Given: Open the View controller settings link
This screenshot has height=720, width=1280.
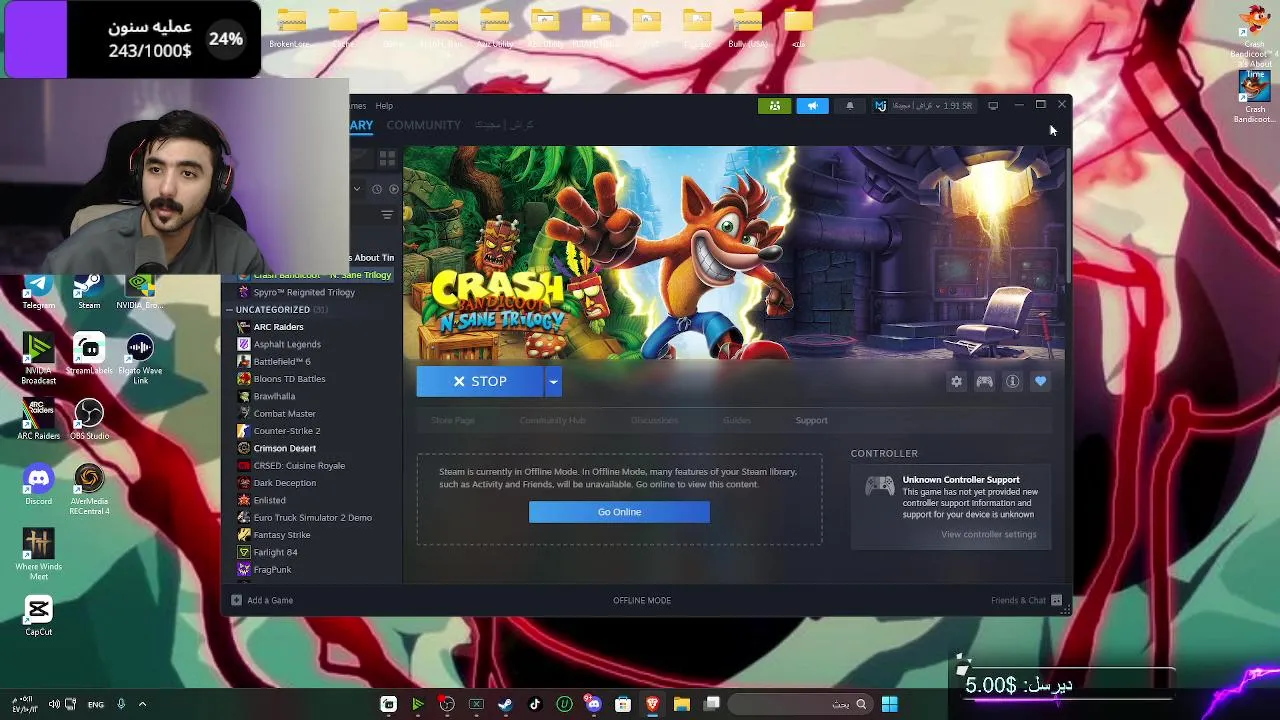Looking at the screenshot, I should (x=988, y=534).
